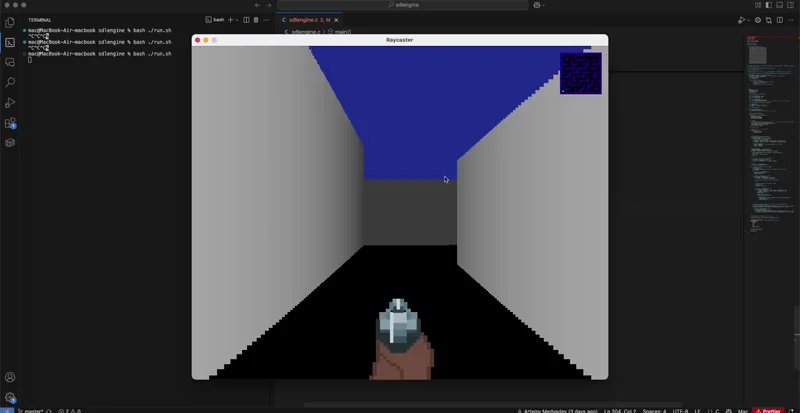800x413 pixels.
Task: Click the latest bash ./run.sh terminal line
Action: click(99, 54)
